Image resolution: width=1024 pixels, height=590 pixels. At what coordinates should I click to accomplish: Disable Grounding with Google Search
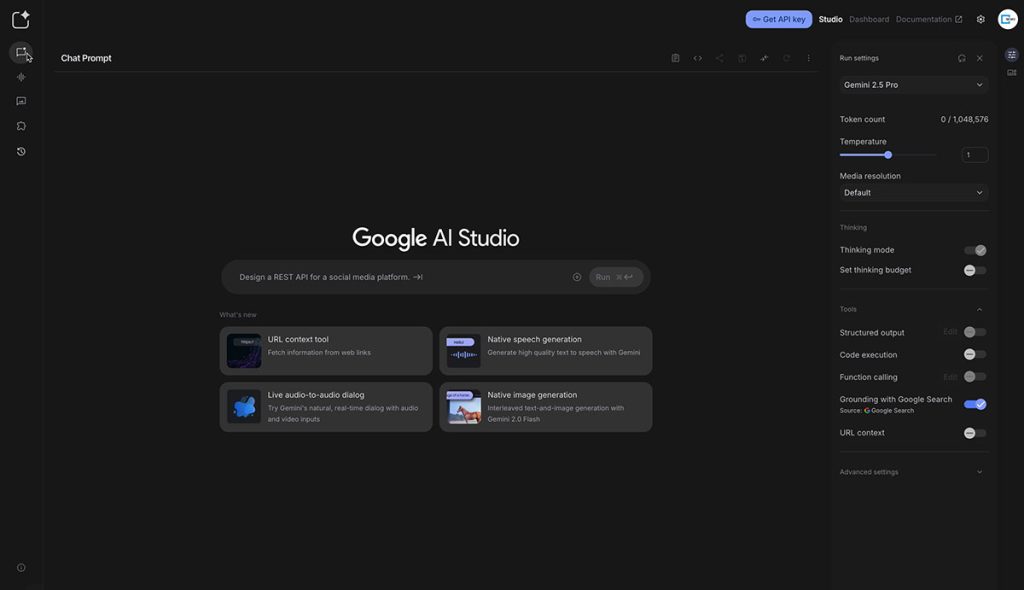[x=975, y=404]
